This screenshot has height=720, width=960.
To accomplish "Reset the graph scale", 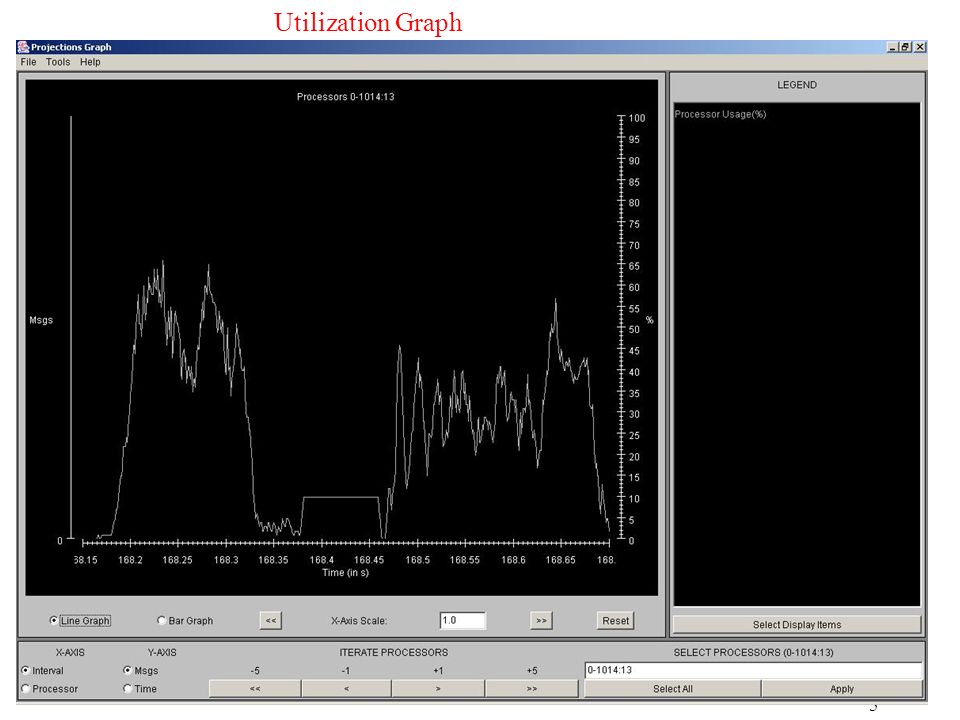I will click(615, 621).
